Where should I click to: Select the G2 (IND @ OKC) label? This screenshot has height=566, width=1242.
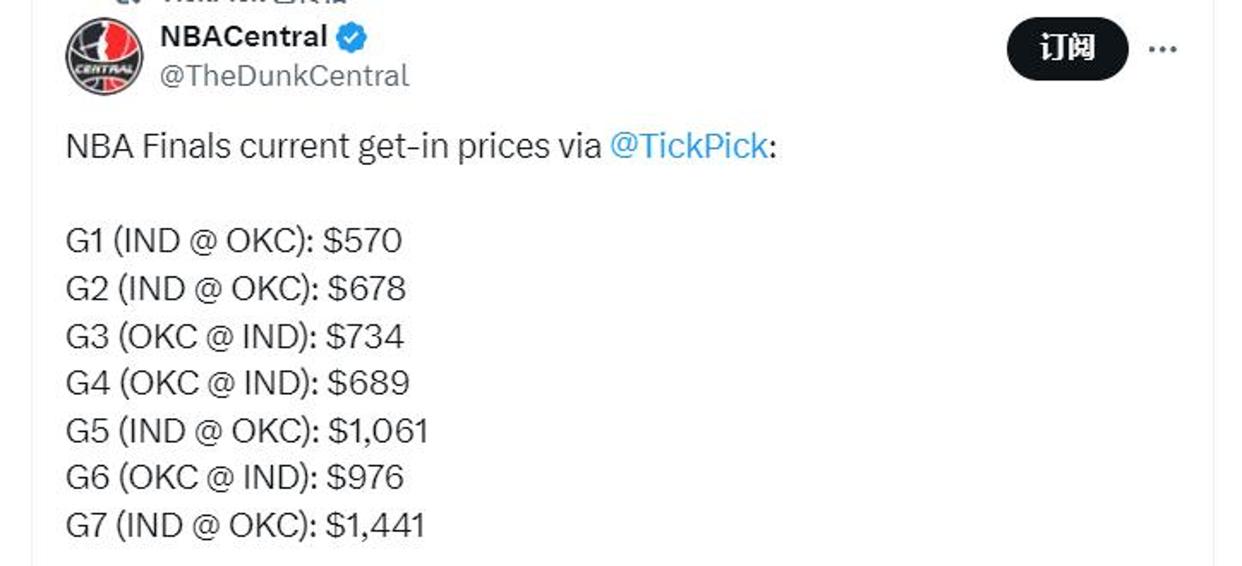click(x=192, y=289)
